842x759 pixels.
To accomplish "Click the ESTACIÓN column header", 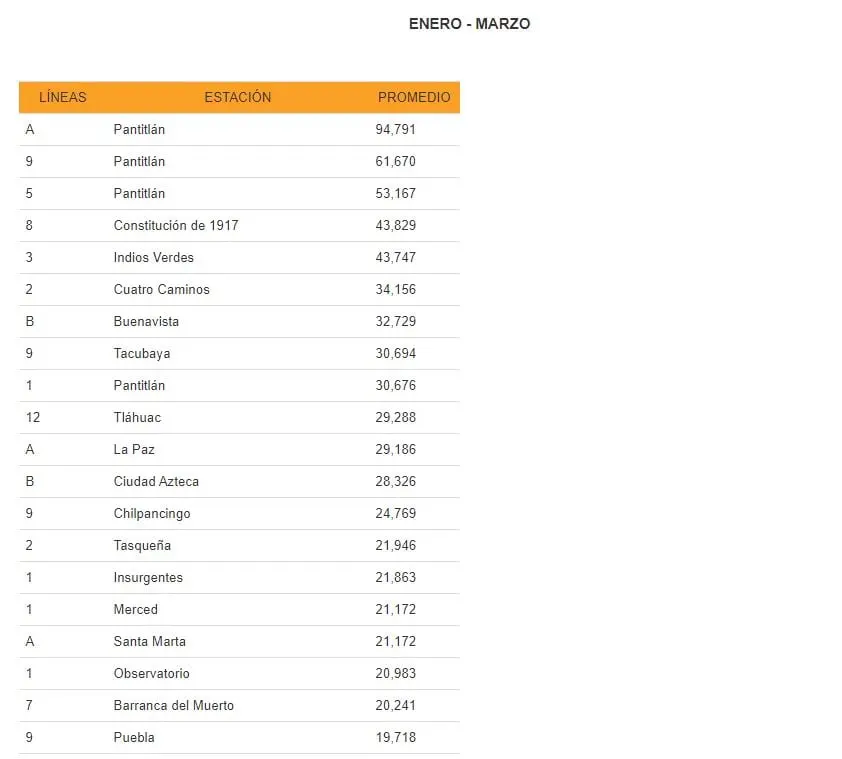I will (x=237, y=97).
